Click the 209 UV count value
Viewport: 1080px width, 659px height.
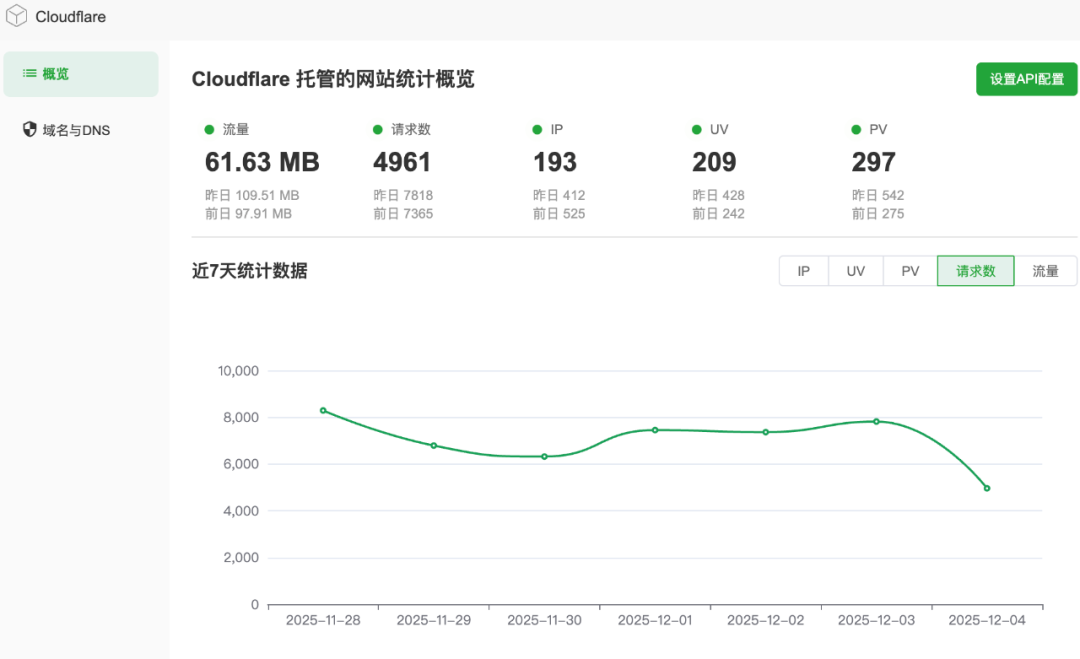pyautogui.click(x=714, y=163)
